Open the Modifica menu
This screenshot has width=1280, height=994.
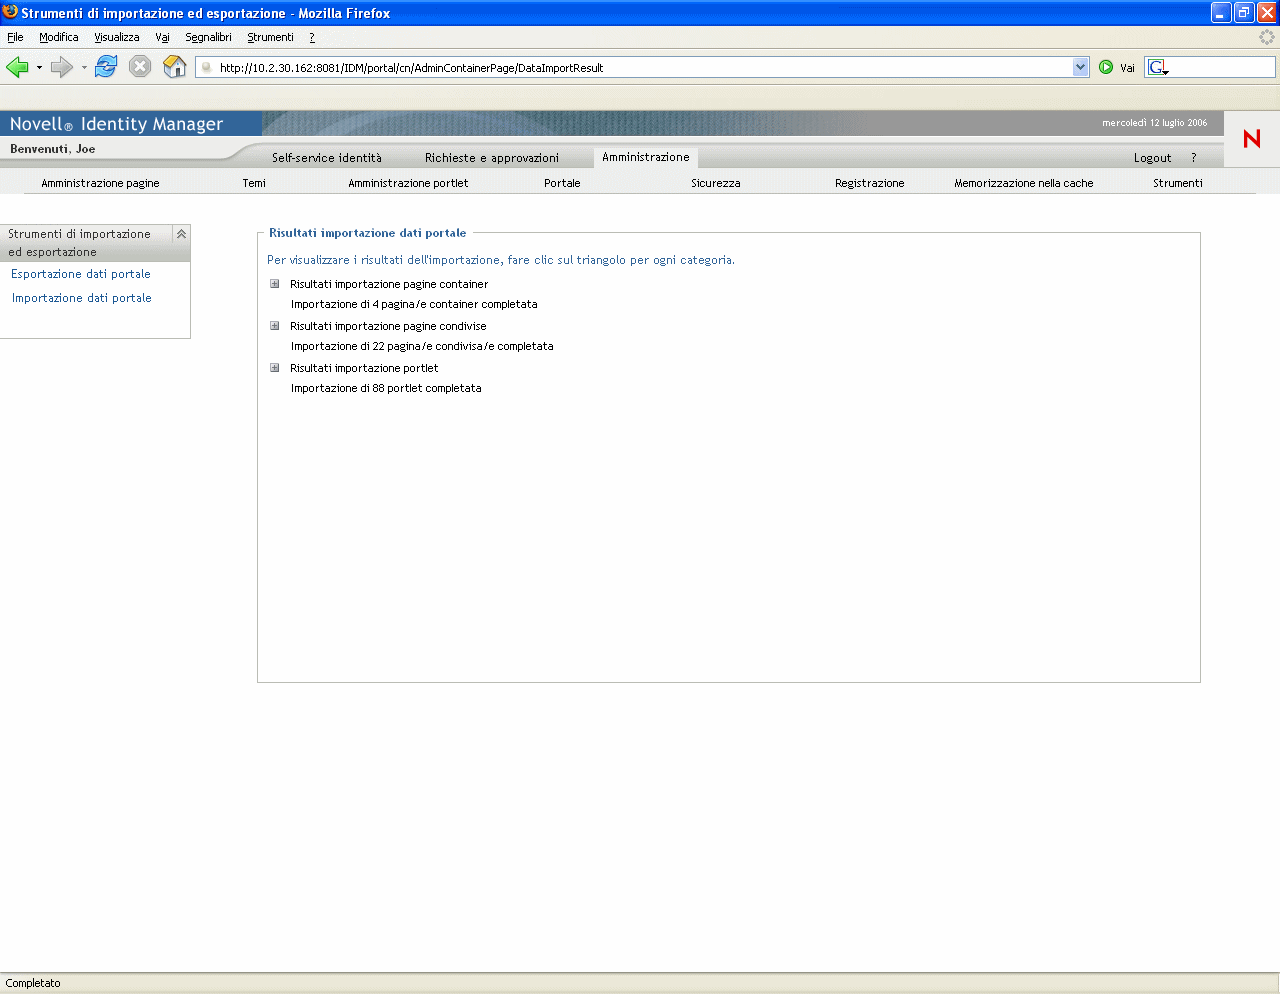(59, 37)
